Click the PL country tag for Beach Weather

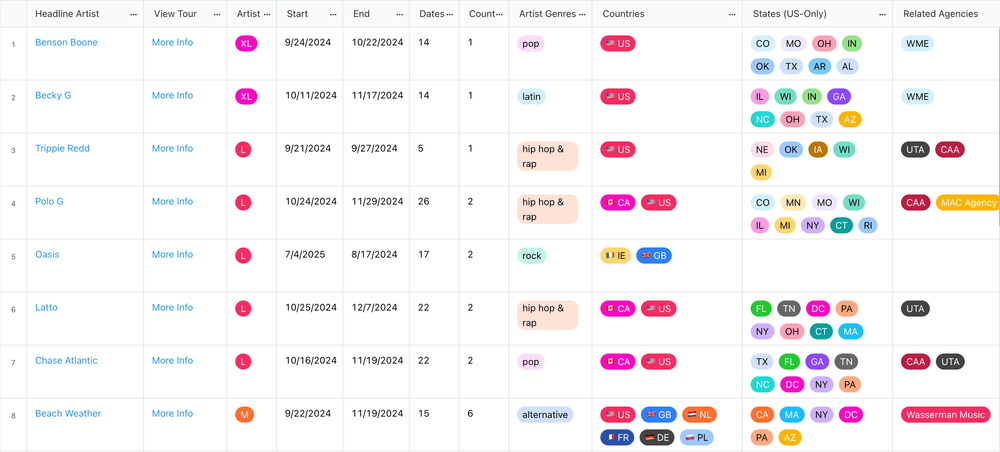point(696,437)
